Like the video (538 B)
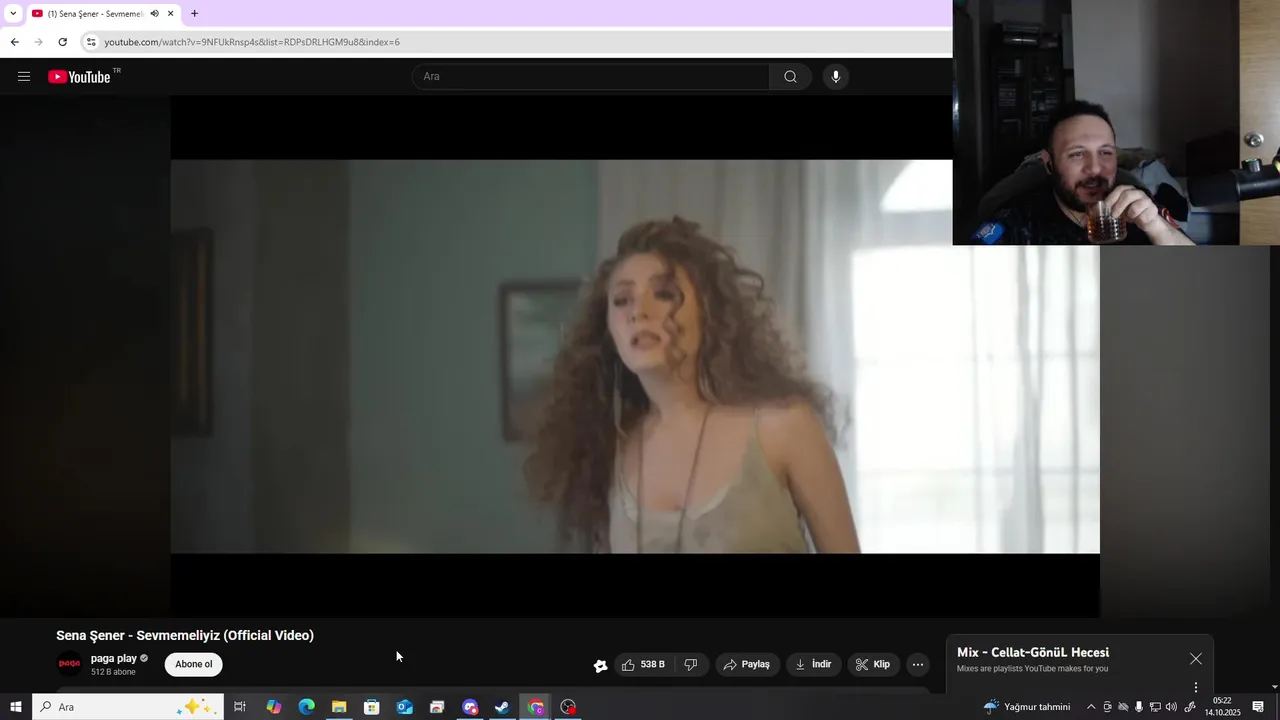The width and height of the screenshot is (1280, 720). click(x=643, y=664)
